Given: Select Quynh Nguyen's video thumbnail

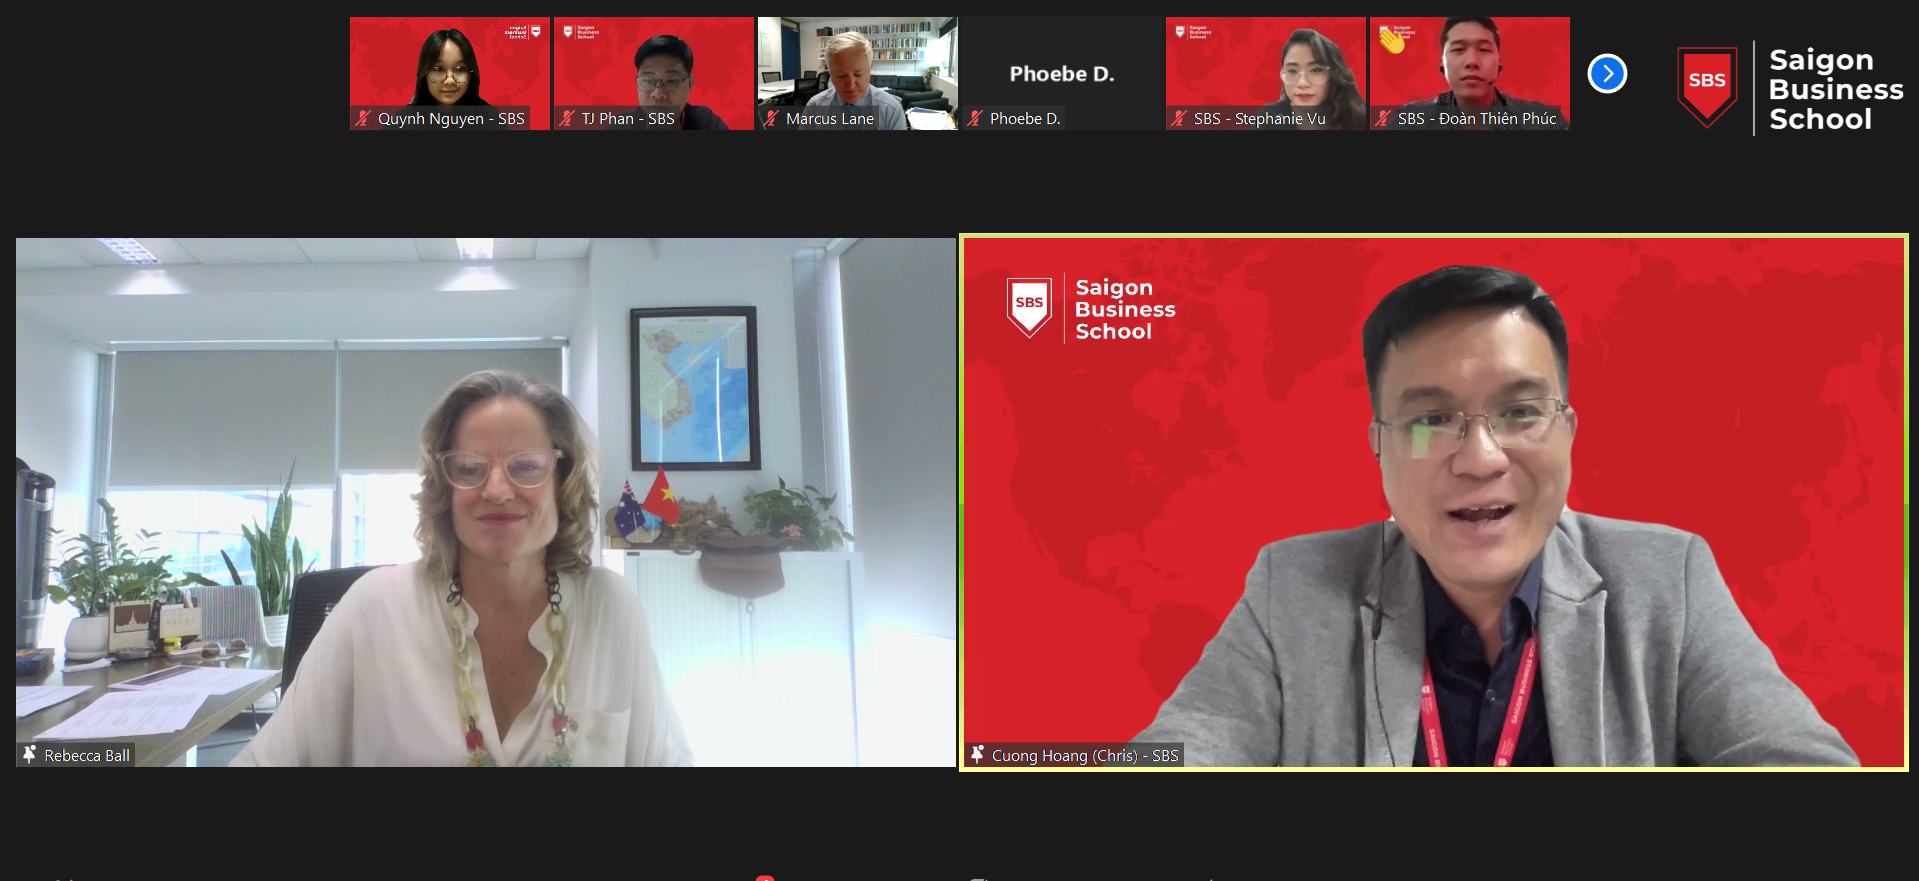Looking at the screenshot, I should (x=450, y=65).
